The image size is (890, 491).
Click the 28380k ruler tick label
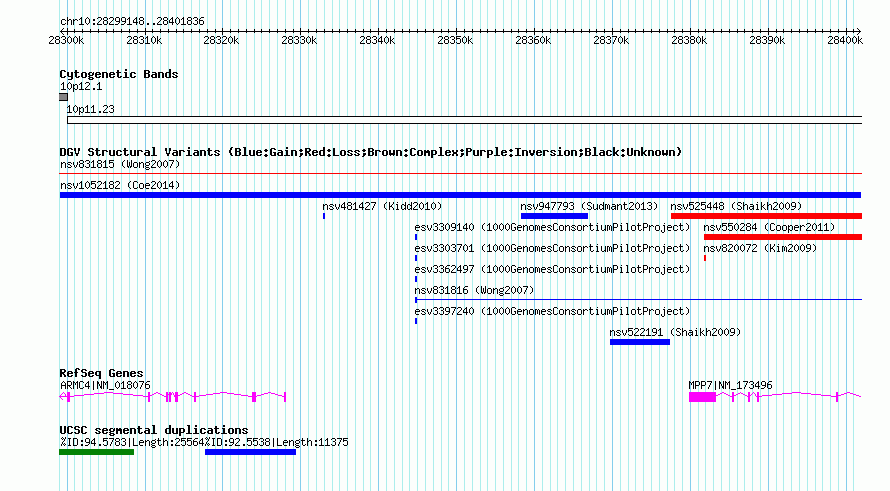(x=689, y=40)
